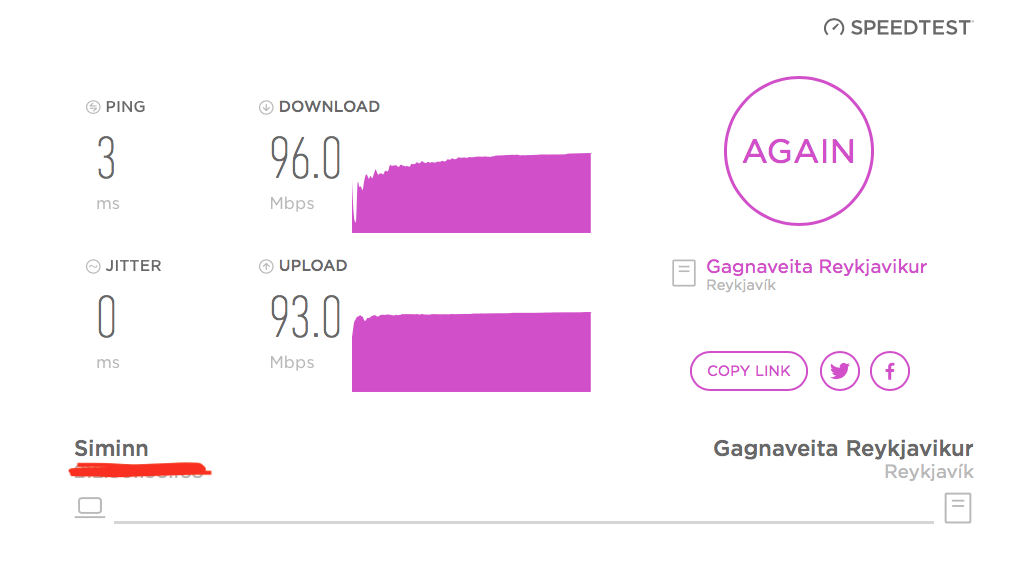
Task: Share result on Facebook
Action: pos(890,371)
